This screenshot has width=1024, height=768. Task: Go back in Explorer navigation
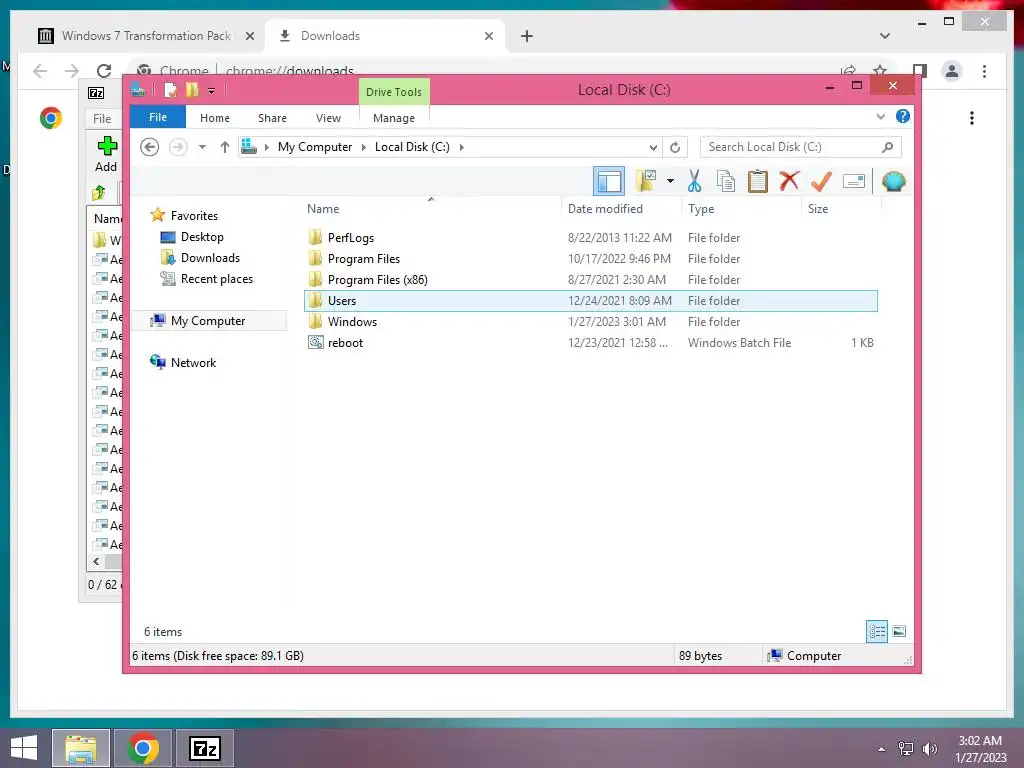pyautogui.click(x=150, y=147)
